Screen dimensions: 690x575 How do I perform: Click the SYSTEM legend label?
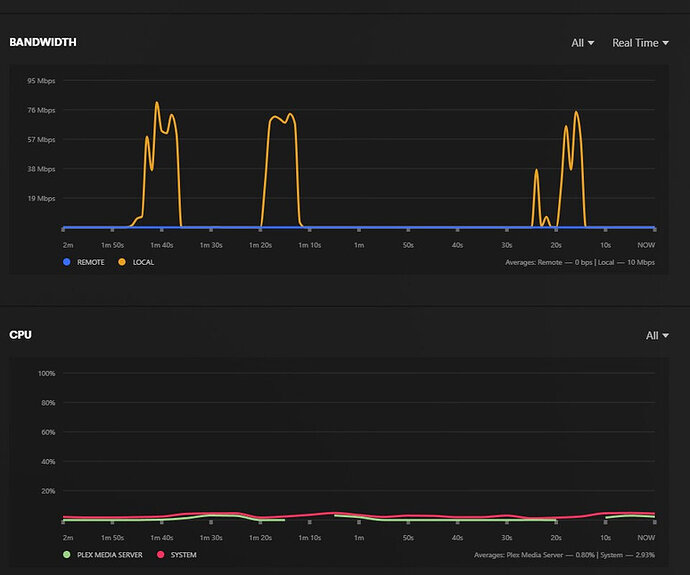click(184, 555)
